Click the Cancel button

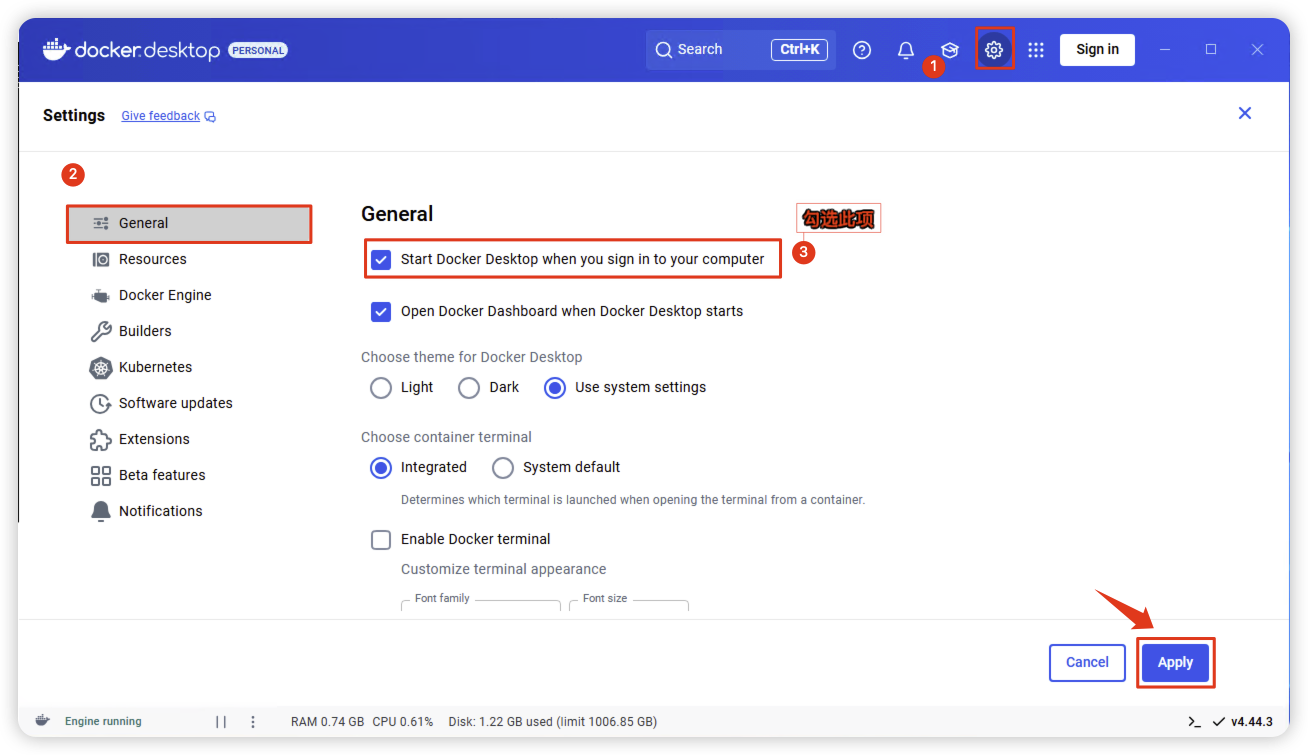[1087, 662]
